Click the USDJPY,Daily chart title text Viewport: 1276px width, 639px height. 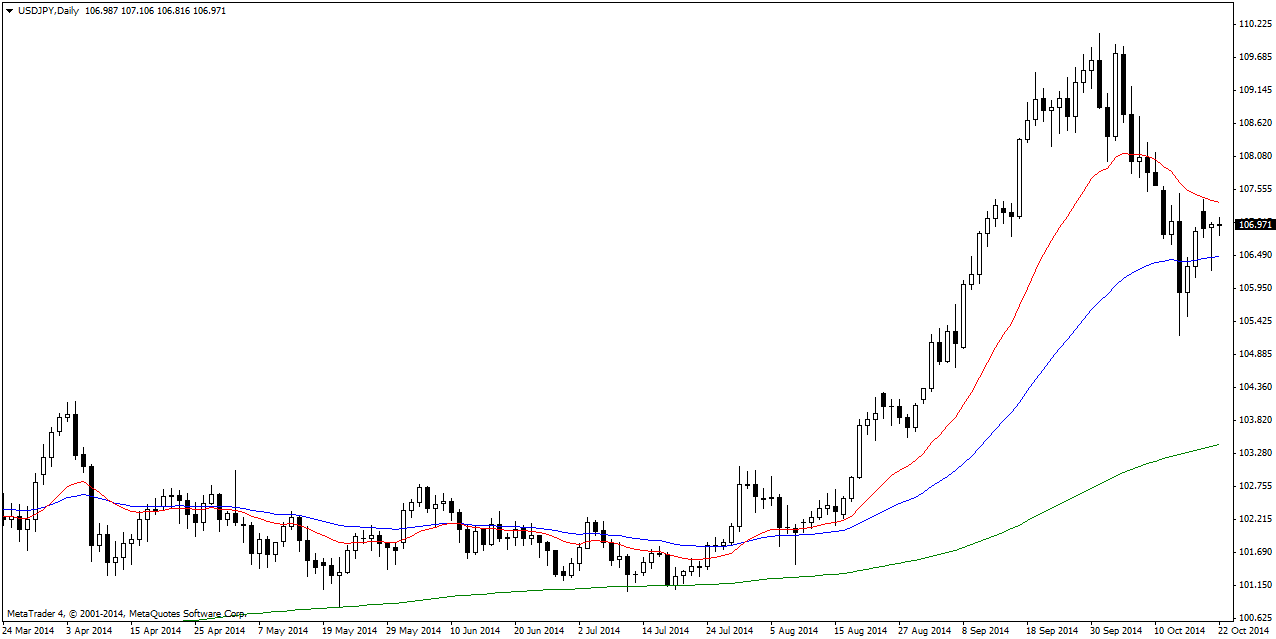pos(49,10)
